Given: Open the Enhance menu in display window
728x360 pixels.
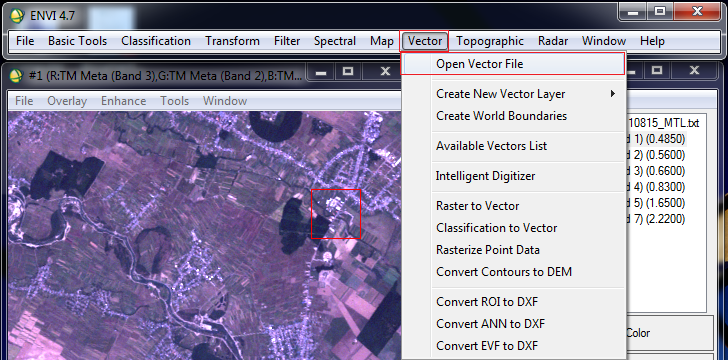Looking at the screenshot, I should [124, 101].
